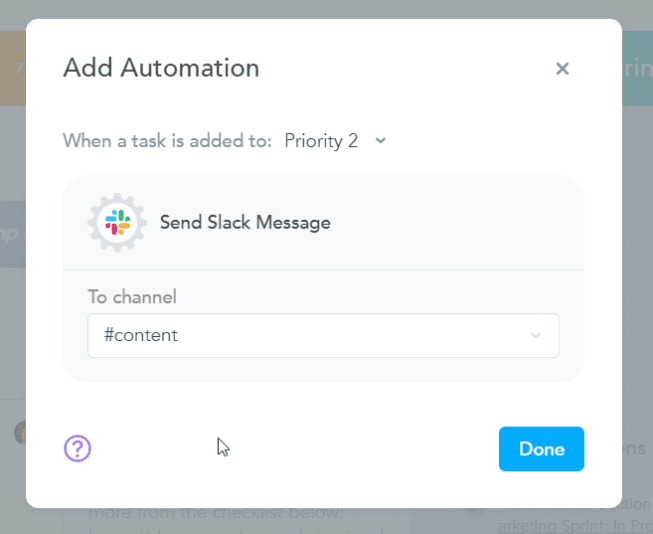Select the Send Slack Message action title
The height and width of the screenshot is (534, 653).
click(245, 222)
